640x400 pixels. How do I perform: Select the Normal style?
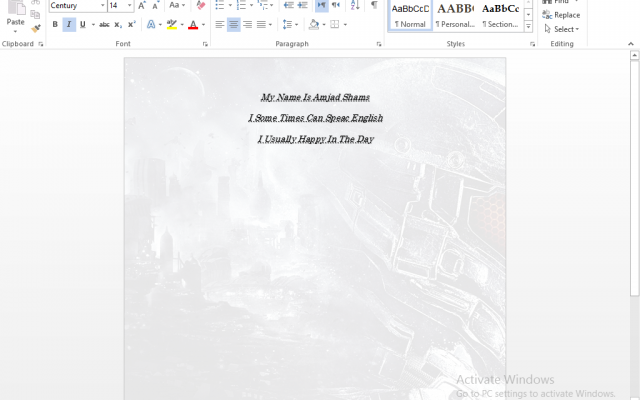(x=410, y=15)
